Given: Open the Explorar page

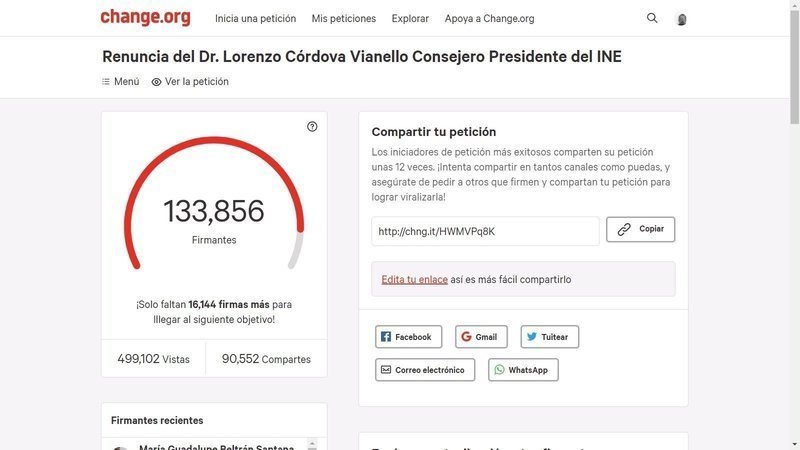Looking at the screenshot, I should tap(410, 19).
